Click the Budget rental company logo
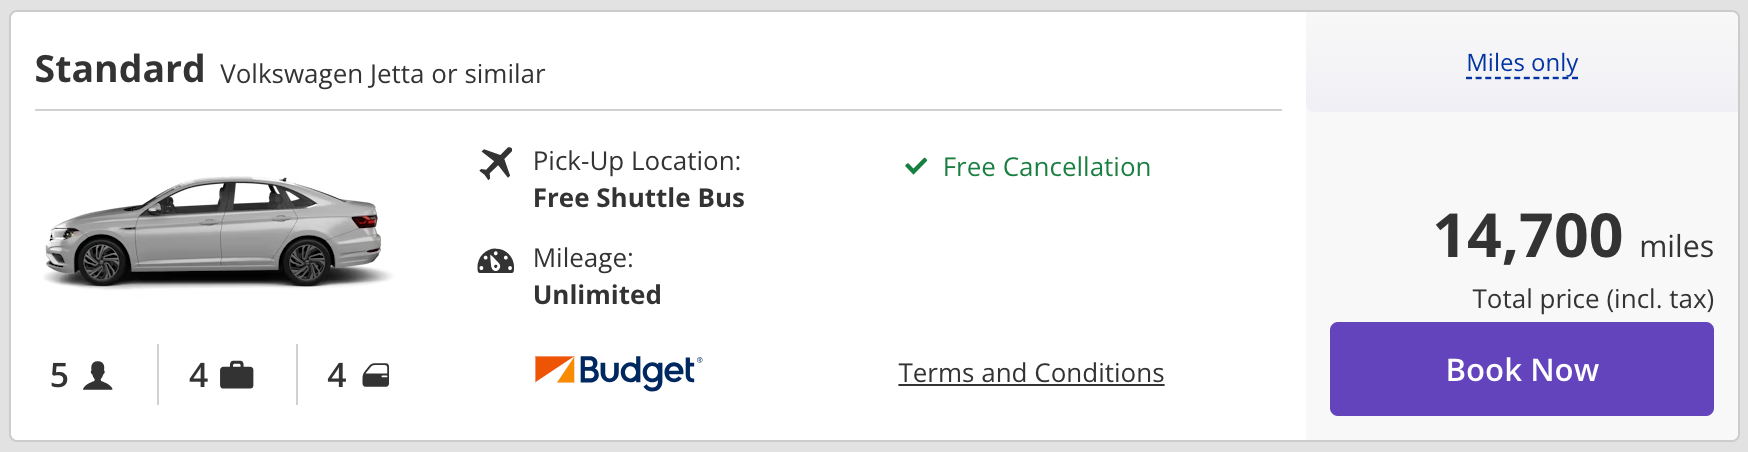The width and height of the screenshot is (1748, 452). pos(619,371)
